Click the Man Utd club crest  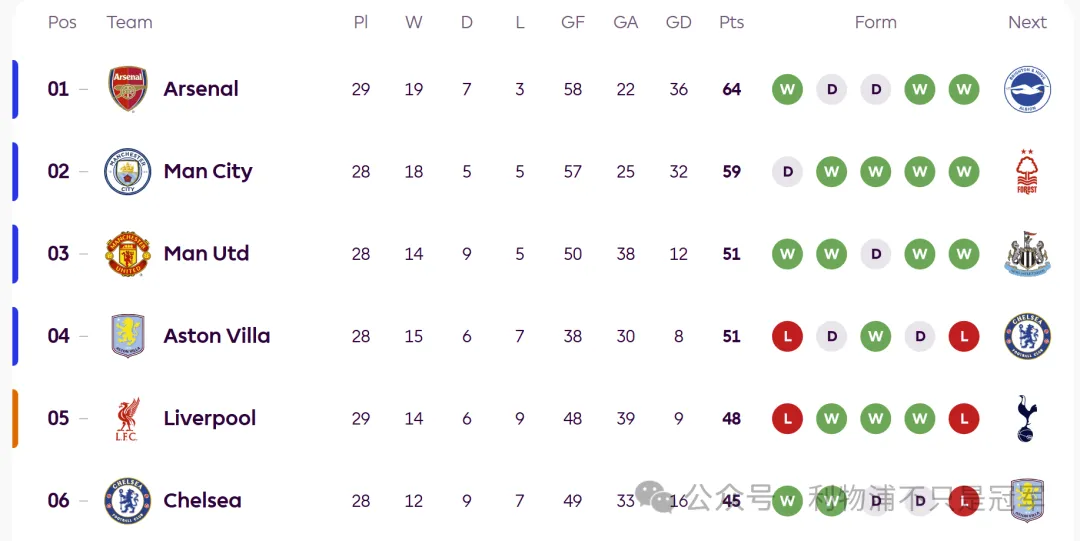click(128, 254)
